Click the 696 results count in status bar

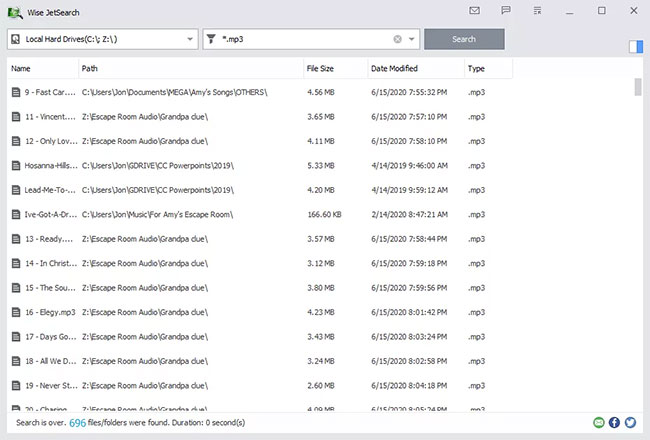pos(78,423)
